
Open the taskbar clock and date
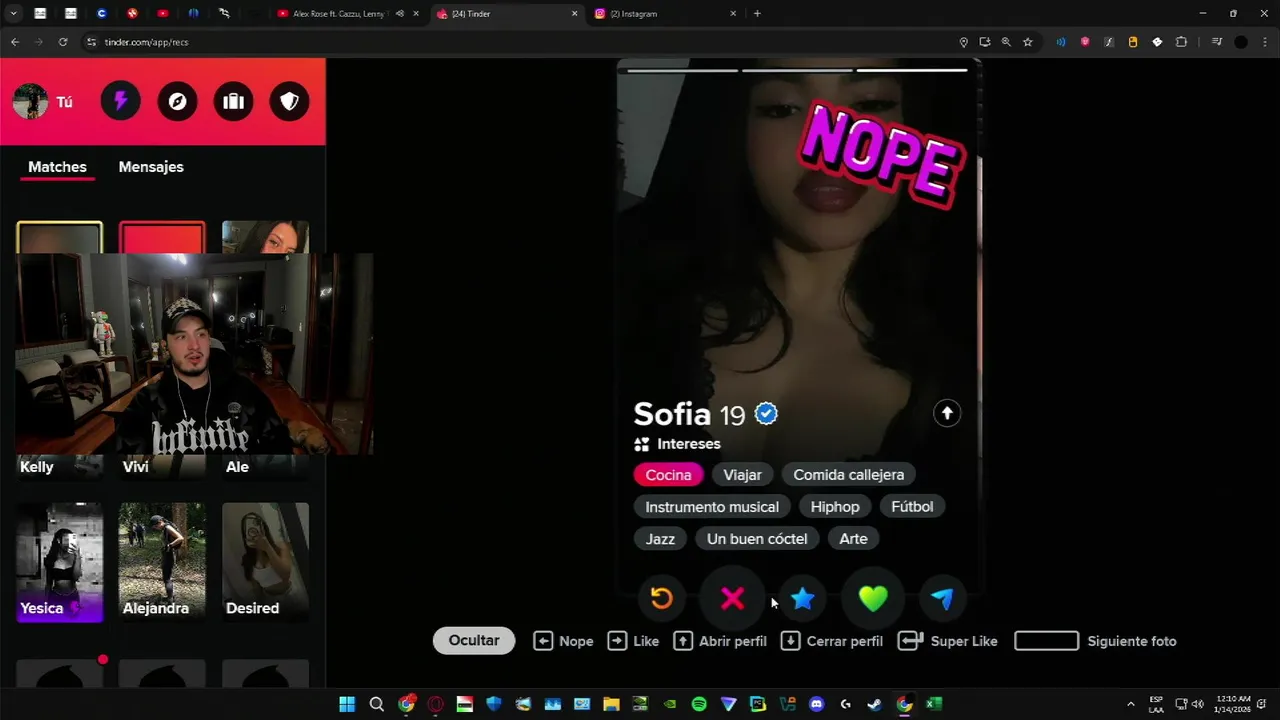(x=1232, y=704)
